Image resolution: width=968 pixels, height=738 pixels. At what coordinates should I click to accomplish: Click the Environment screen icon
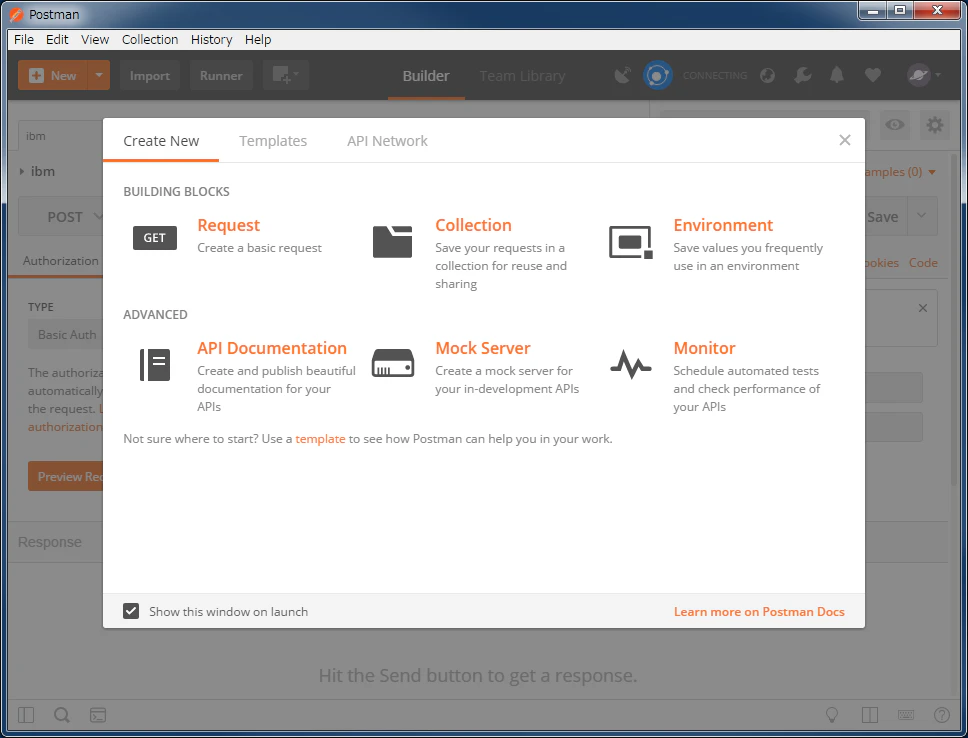tap(630, 241)
